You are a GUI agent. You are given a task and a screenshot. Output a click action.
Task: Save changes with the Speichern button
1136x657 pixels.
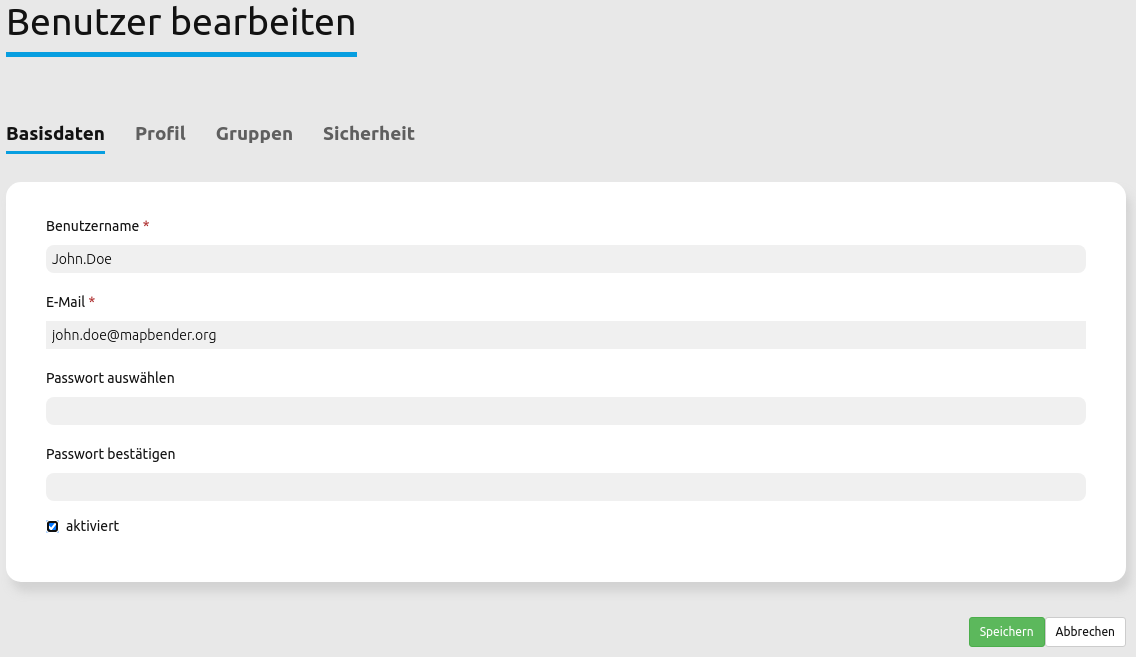[x=1006, y=632]
